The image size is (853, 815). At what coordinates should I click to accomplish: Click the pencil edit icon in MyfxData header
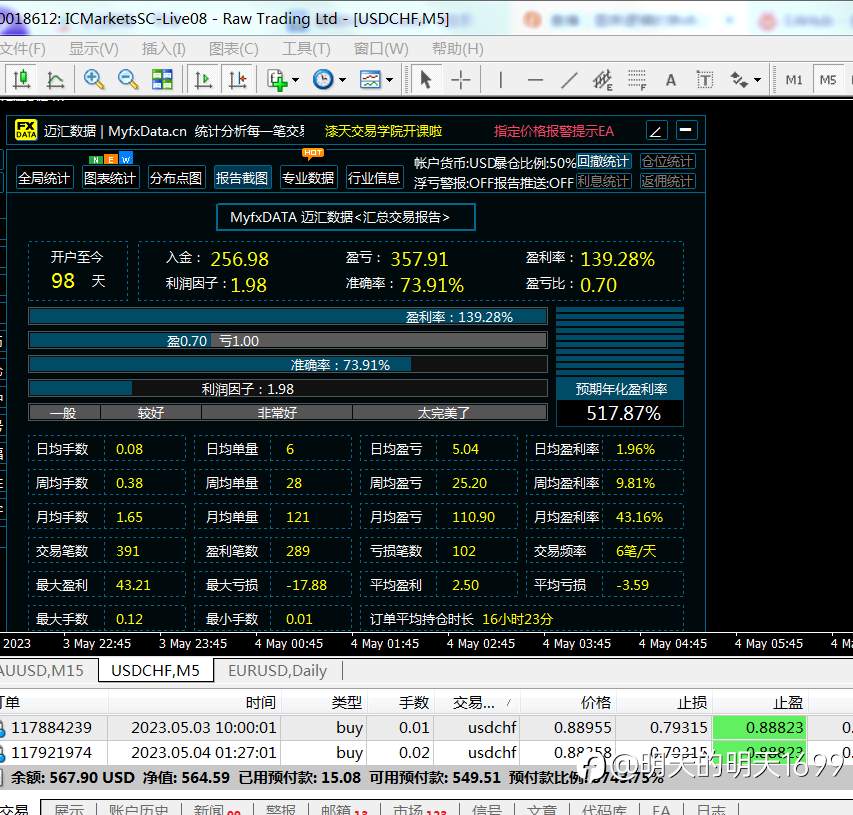pos(656,131)
